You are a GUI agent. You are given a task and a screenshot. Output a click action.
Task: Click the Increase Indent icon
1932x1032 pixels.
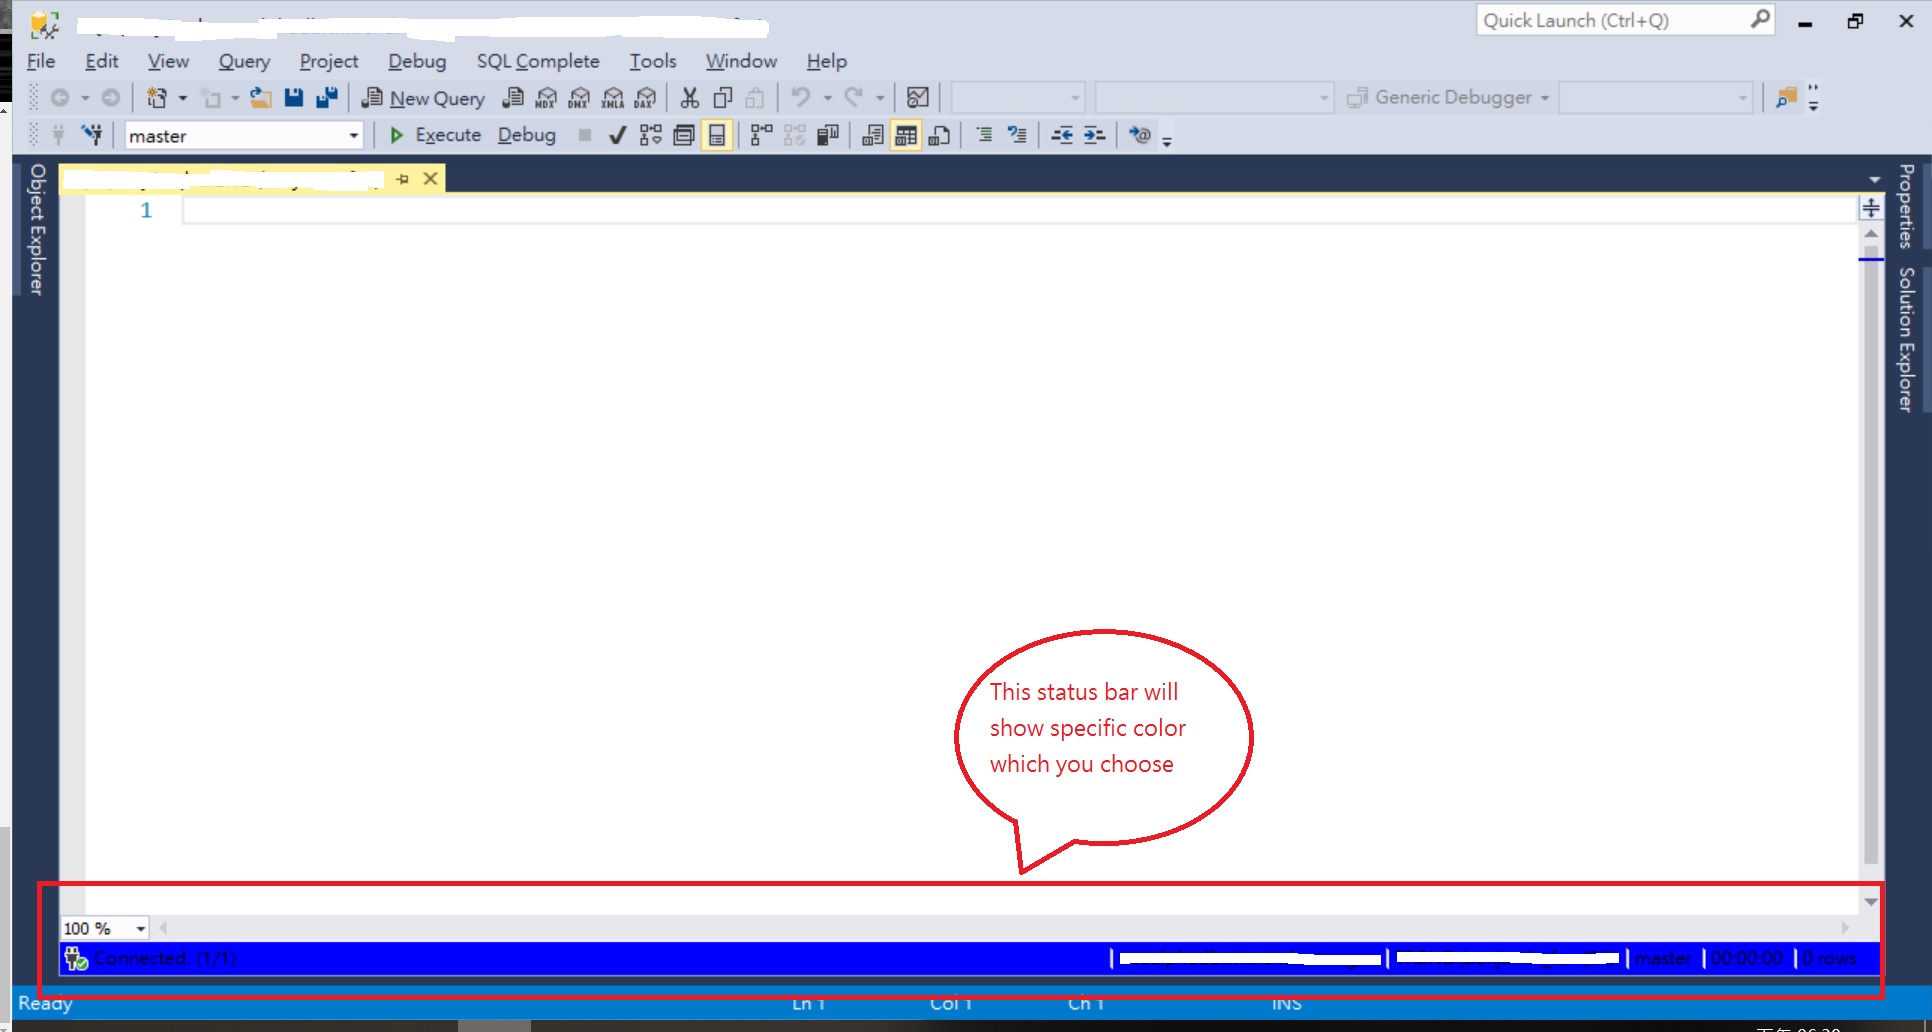coord(1095,135)
